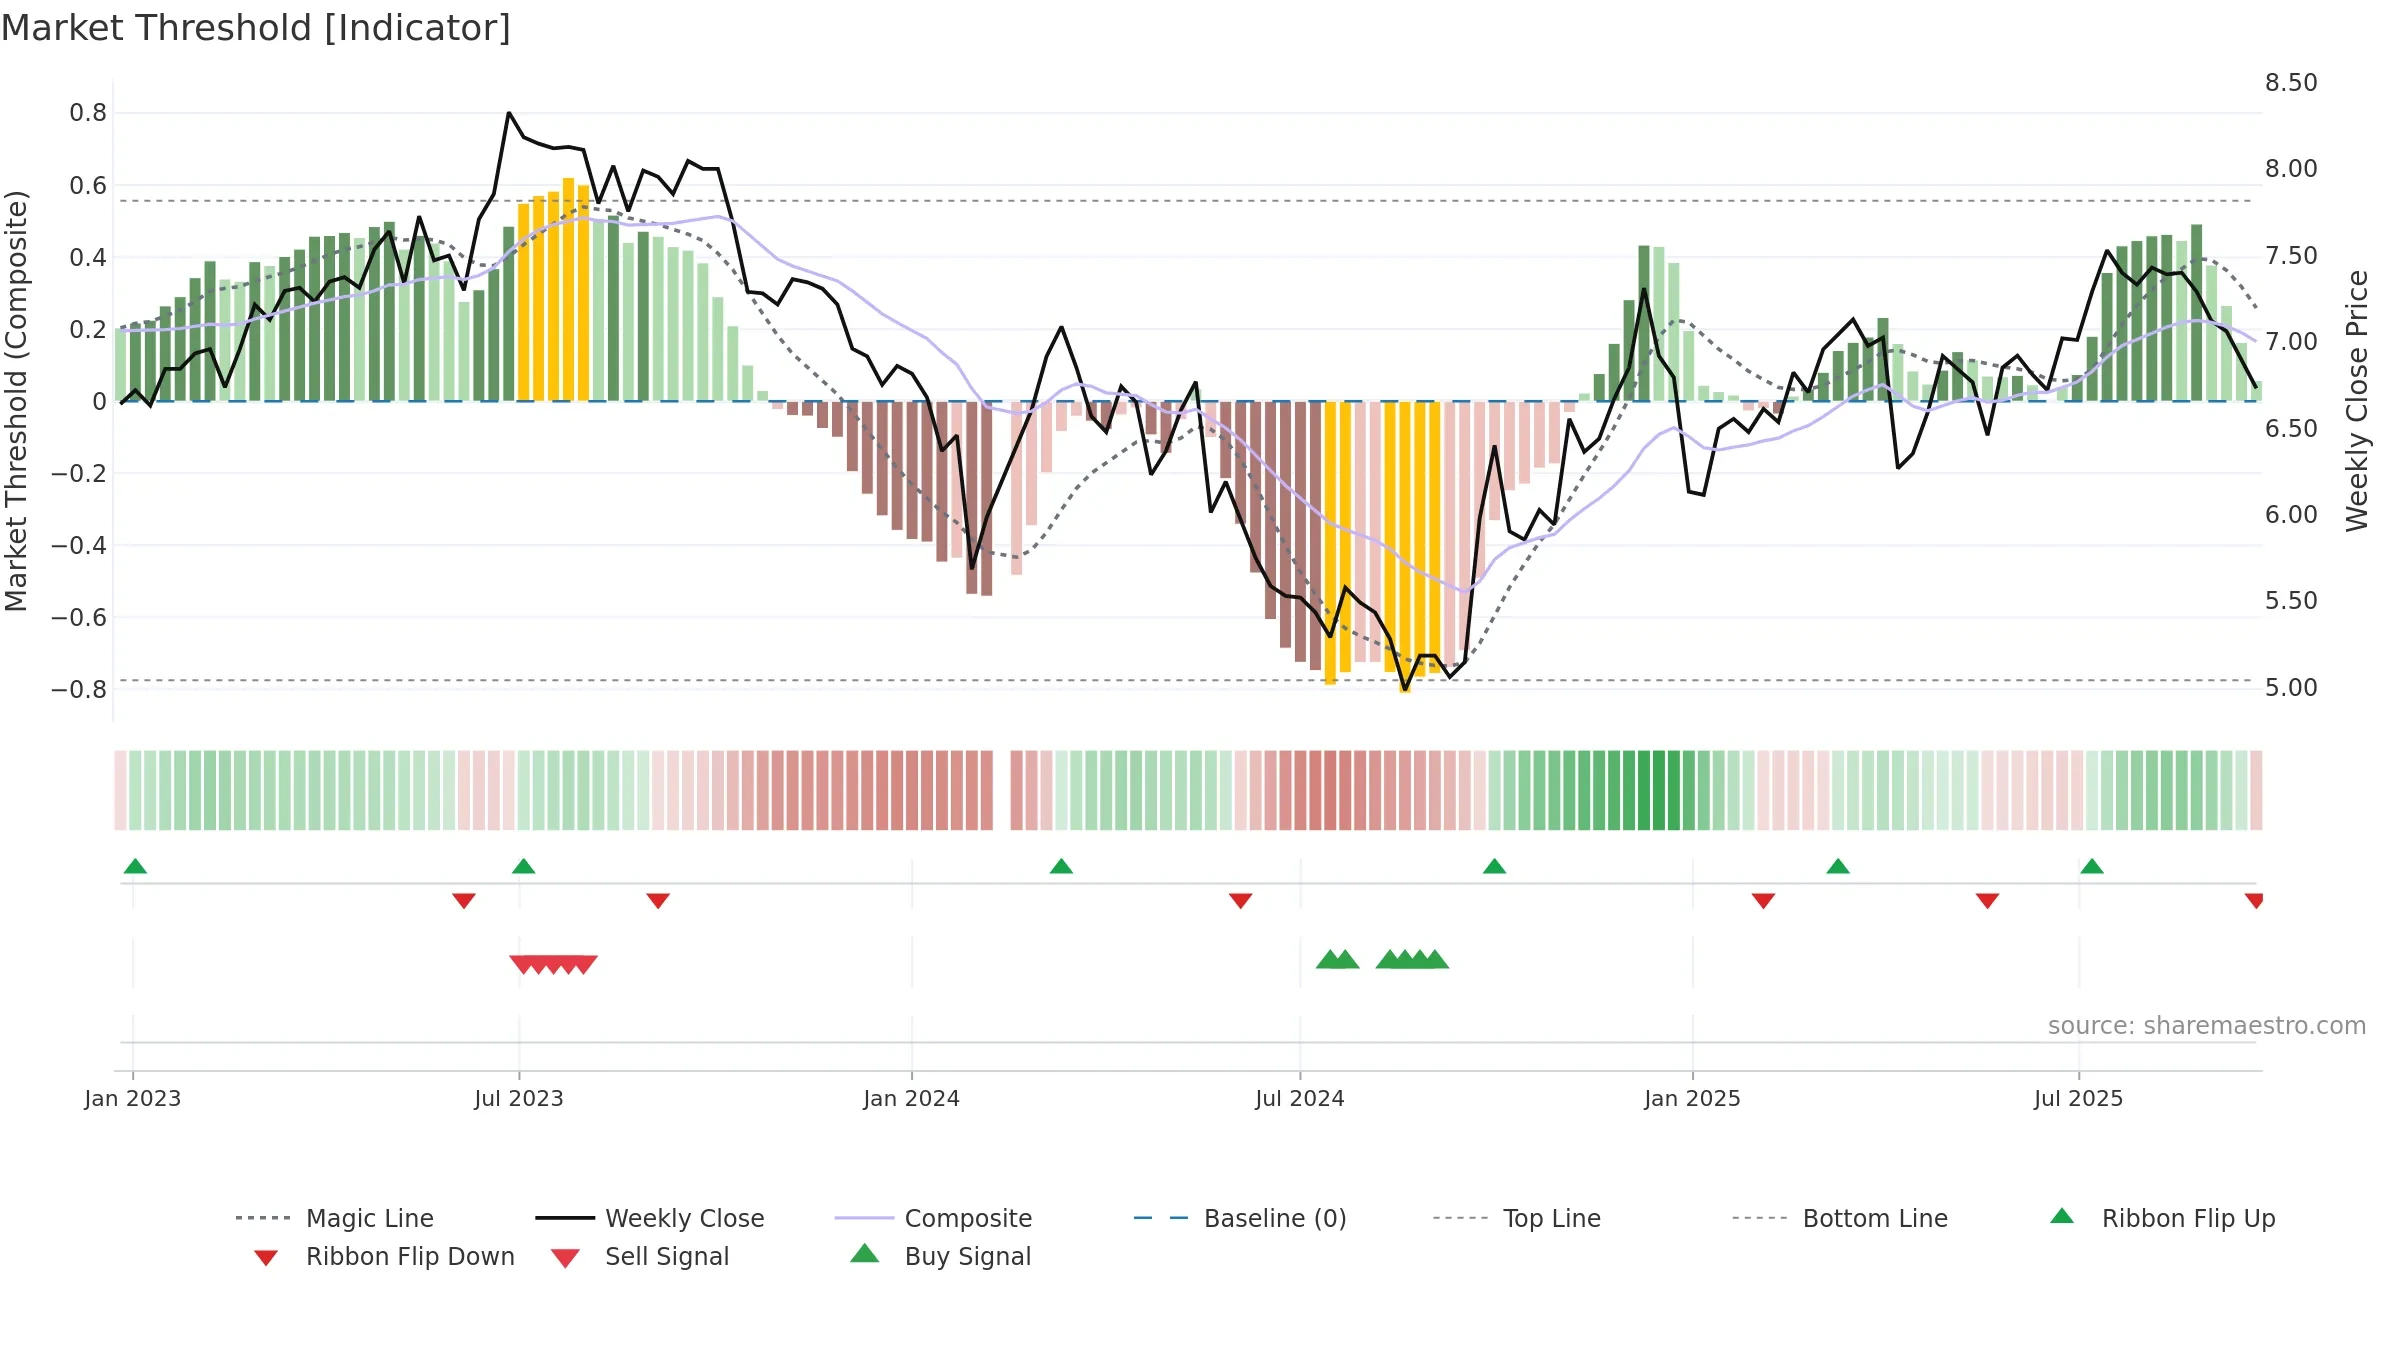Screen dimensions: 2400x1350
Task: Click the 'Market Threshold [Indicator]' chart title
Action: coord(256,28)
